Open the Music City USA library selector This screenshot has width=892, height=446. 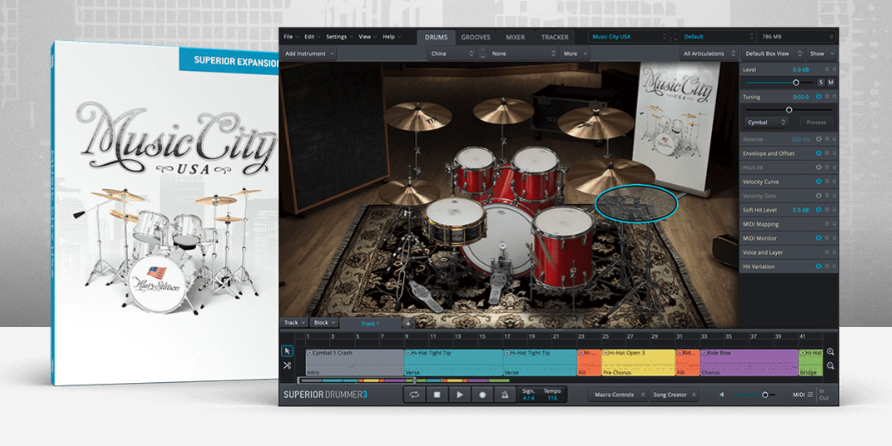[629, 36]
